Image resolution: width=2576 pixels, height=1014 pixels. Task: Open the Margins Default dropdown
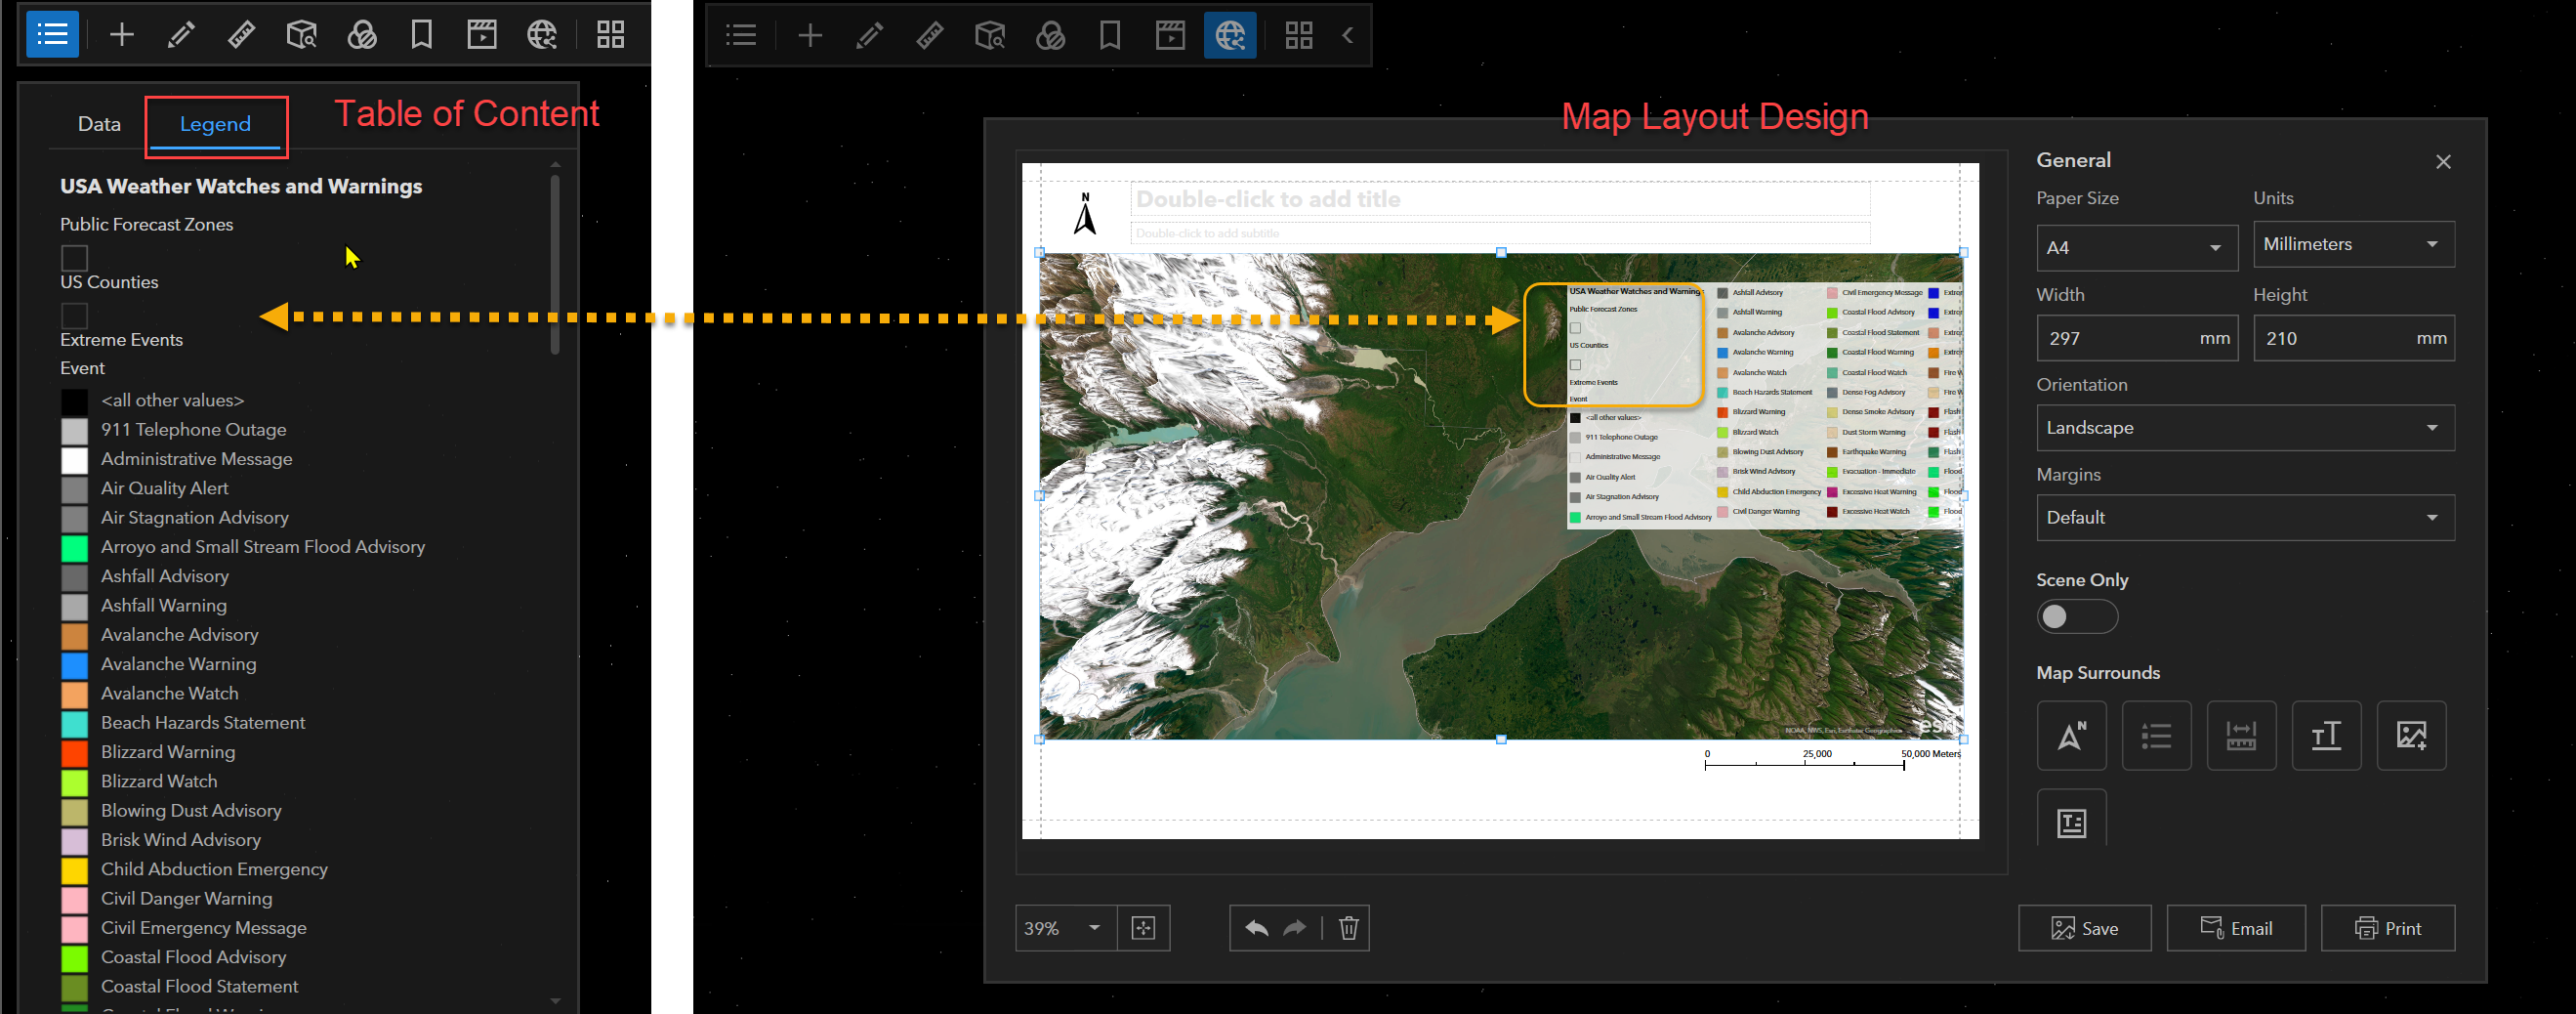[x=2245, y=517]
